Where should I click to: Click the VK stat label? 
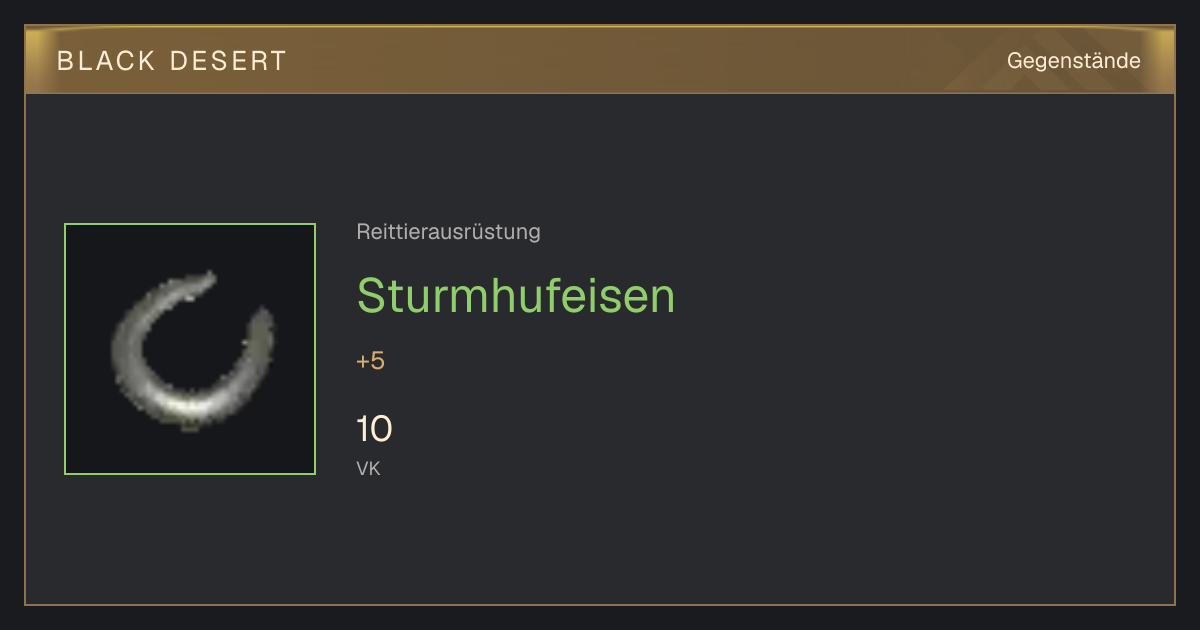[368, 468]
